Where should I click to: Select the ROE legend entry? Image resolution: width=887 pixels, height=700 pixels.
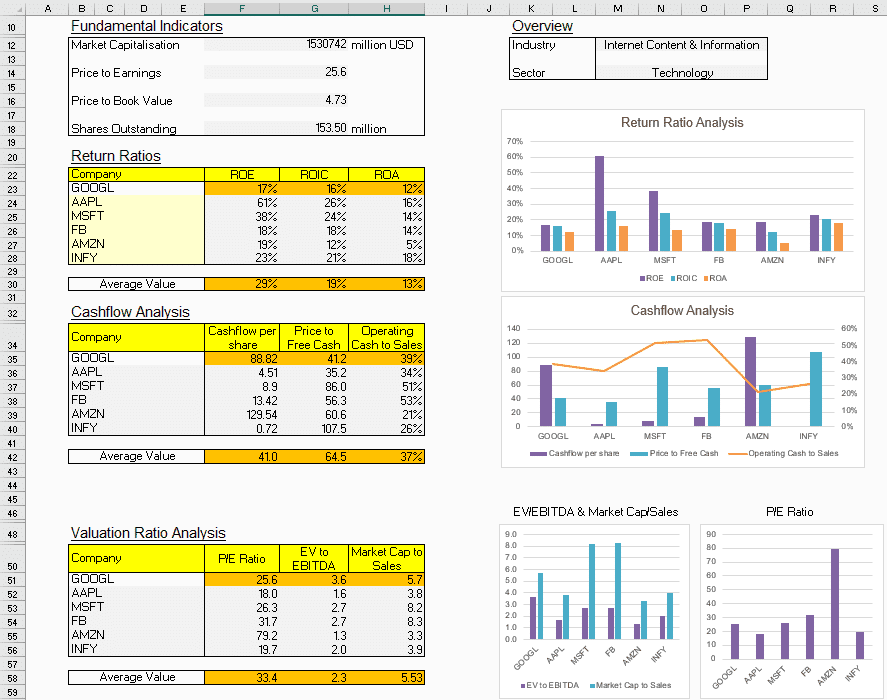click(x=655, y=278)
